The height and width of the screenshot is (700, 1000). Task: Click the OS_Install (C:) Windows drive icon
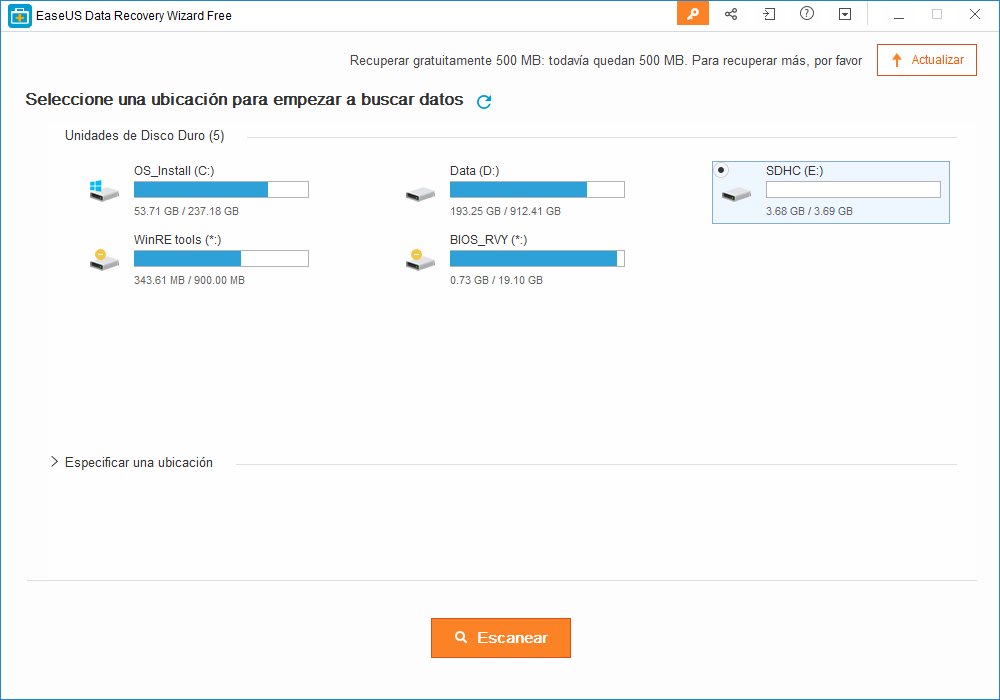[102, 192]
